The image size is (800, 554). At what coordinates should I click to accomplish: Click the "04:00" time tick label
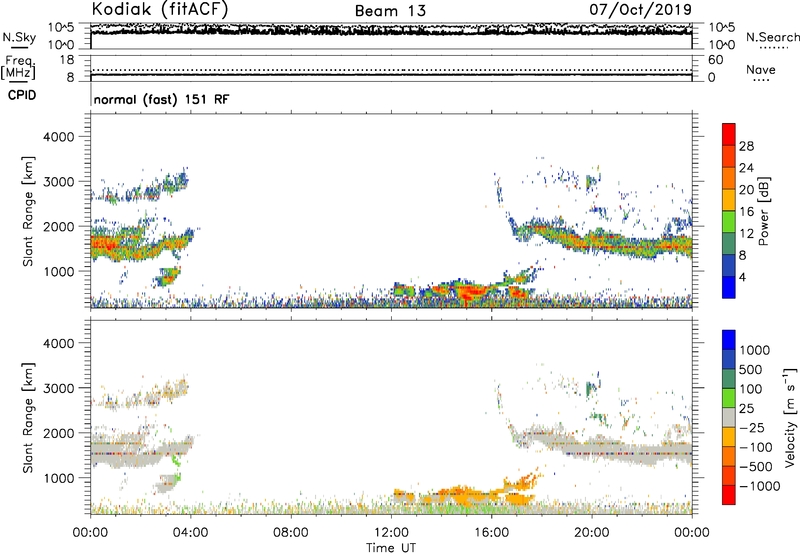[x=190, y=533]
